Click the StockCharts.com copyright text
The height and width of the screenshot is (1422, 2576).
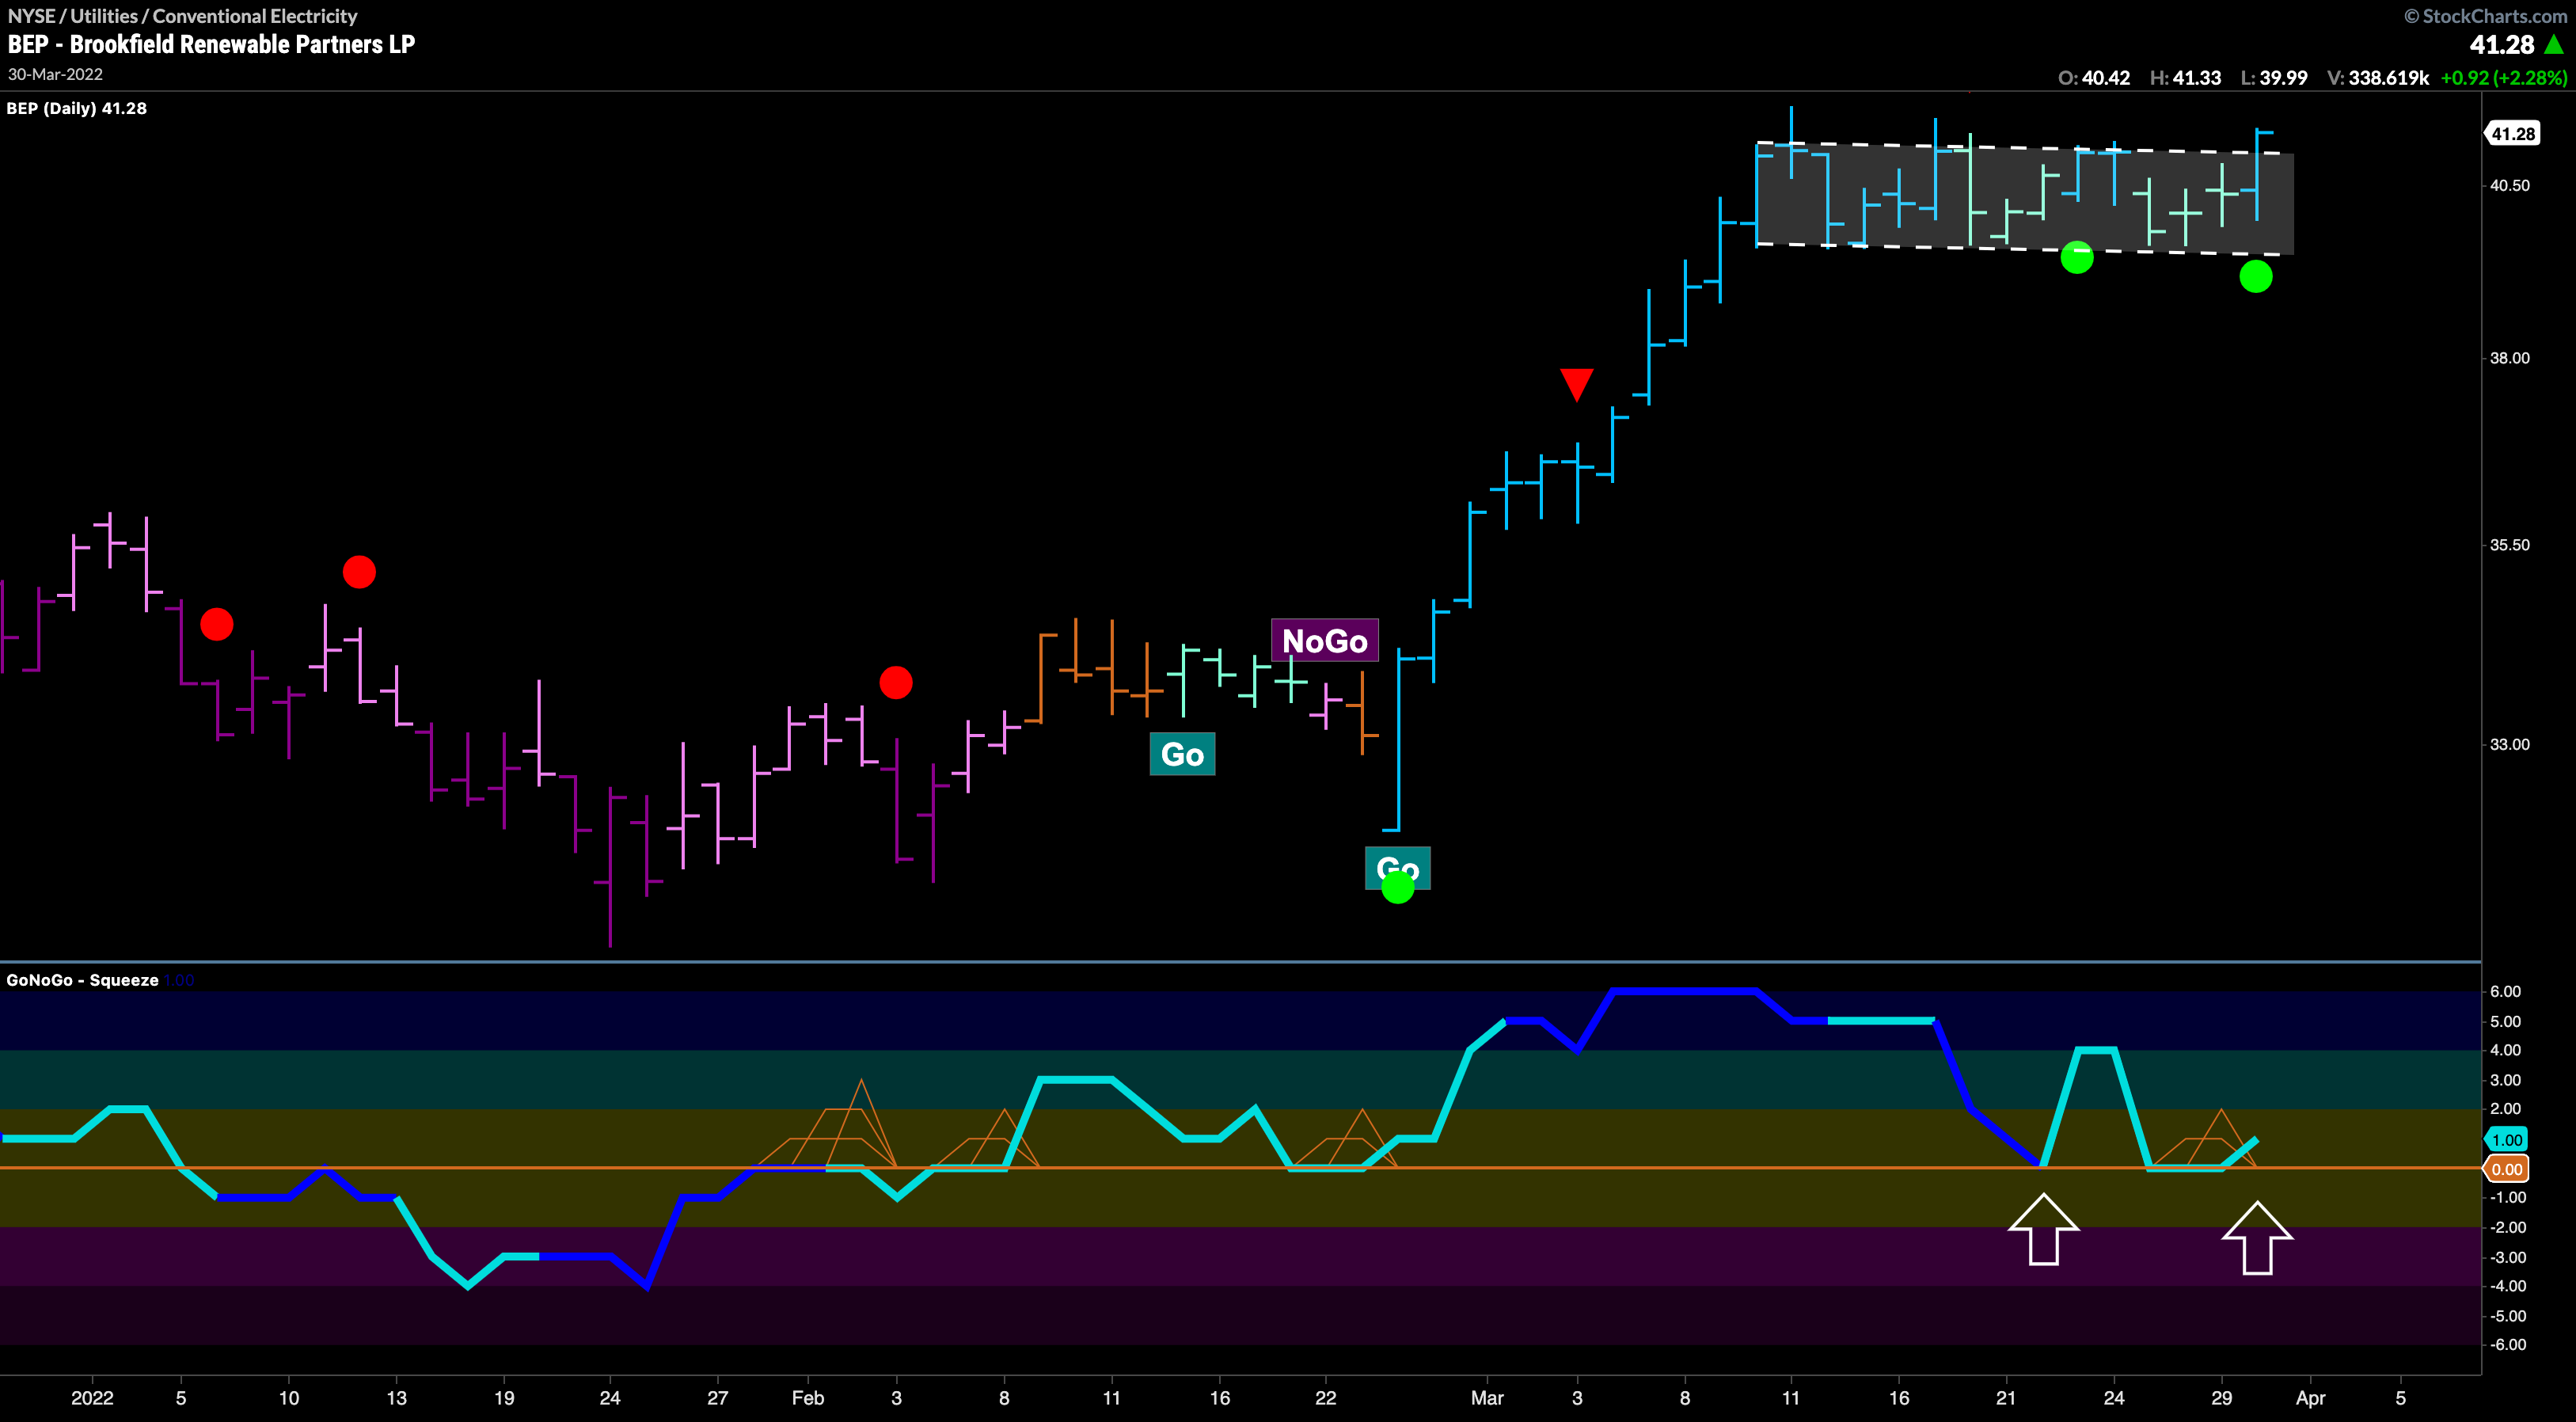(x=2485, y=16)
